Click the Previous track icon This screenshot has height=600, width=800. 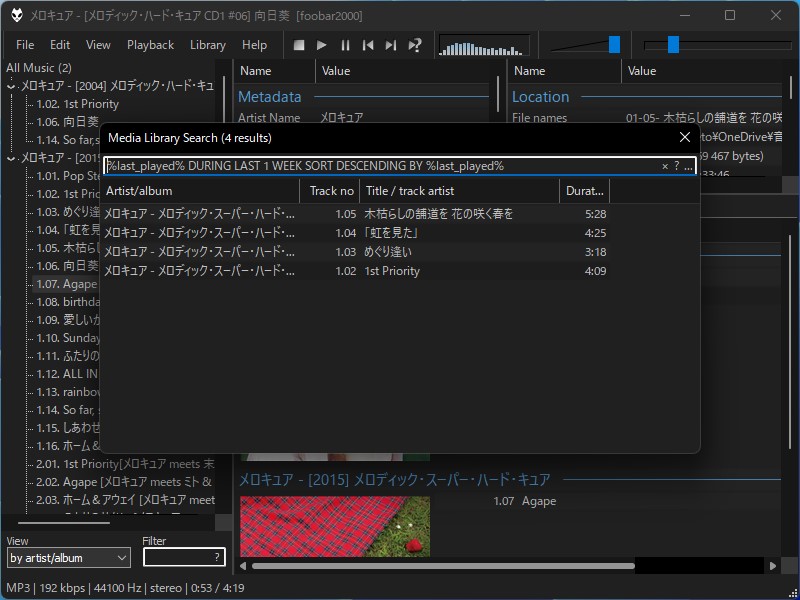(368, 45)
